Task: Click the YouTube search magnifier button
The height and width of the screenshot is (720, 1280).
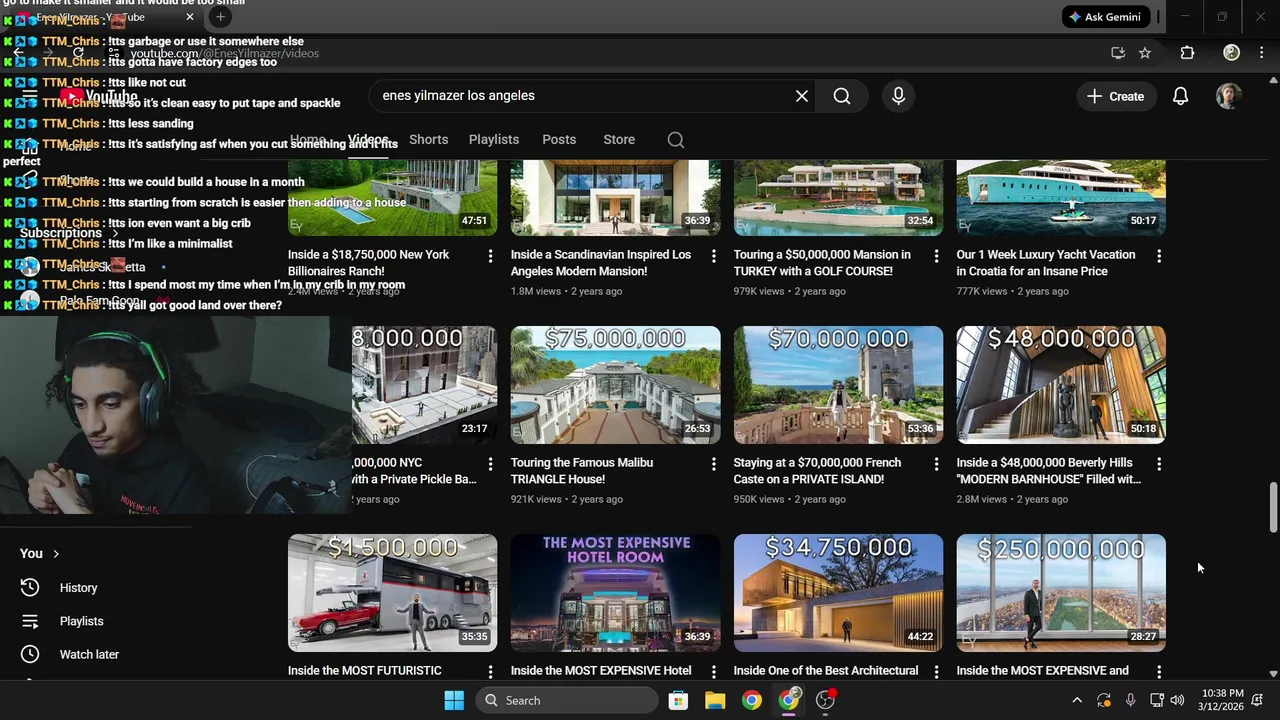Action: 842,96
